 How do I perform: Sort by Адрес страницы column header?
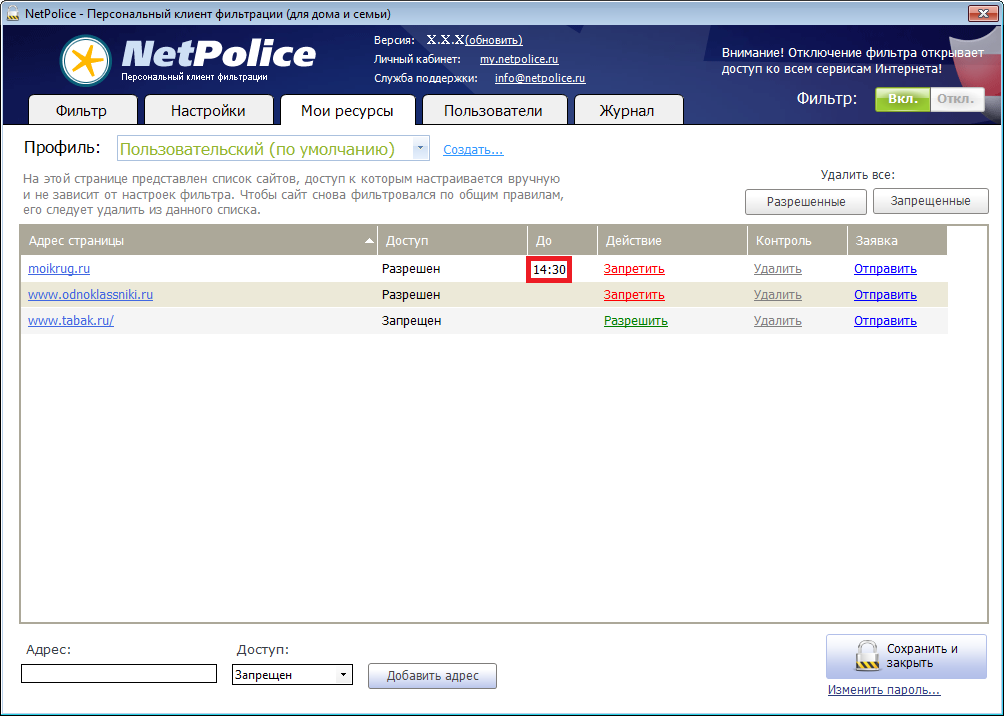pos(198,240)
